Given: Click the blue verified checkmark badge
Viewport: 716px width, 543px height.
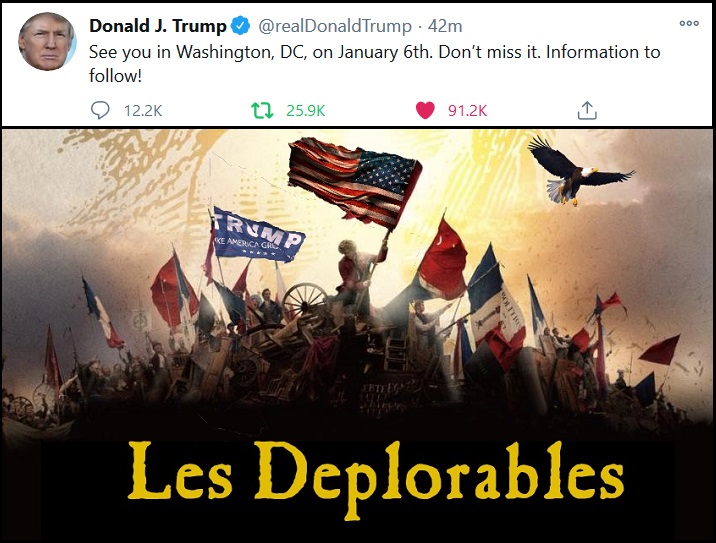Looking at the screenshot, I should tap(241, 26).
